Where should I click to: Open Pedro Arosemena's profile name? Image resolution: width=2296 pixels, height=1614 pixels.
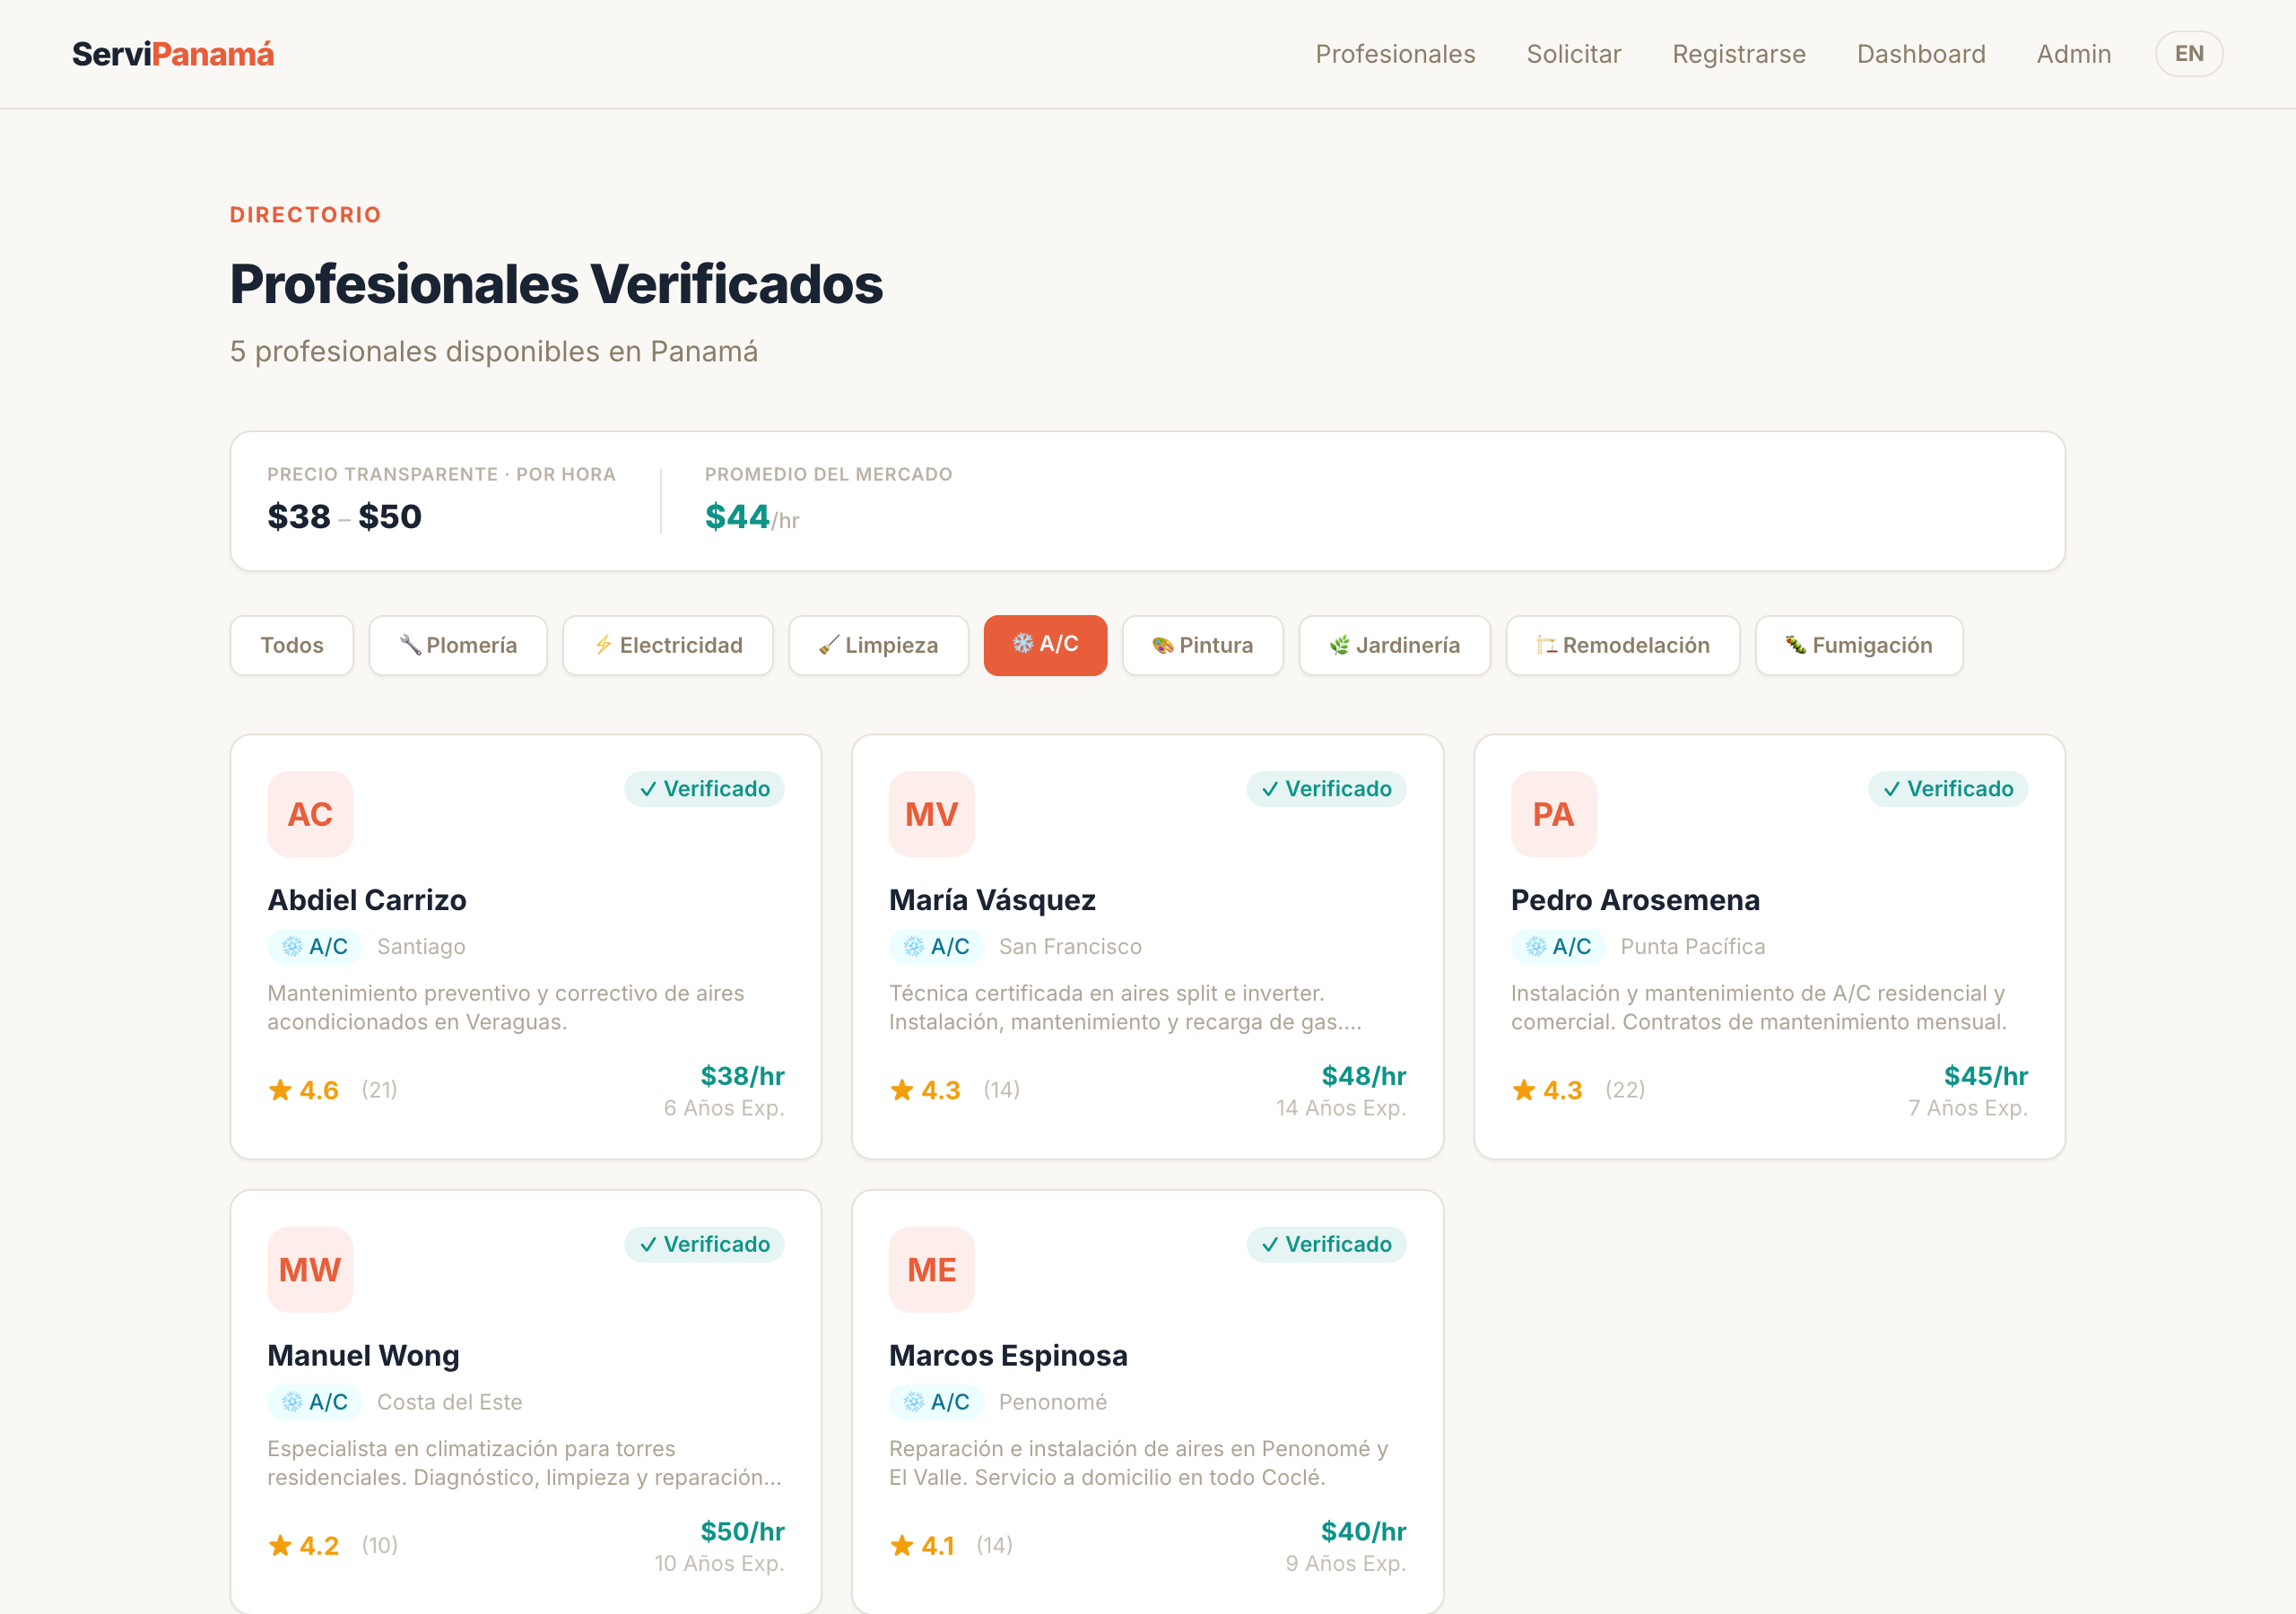tap(1635, 900)
